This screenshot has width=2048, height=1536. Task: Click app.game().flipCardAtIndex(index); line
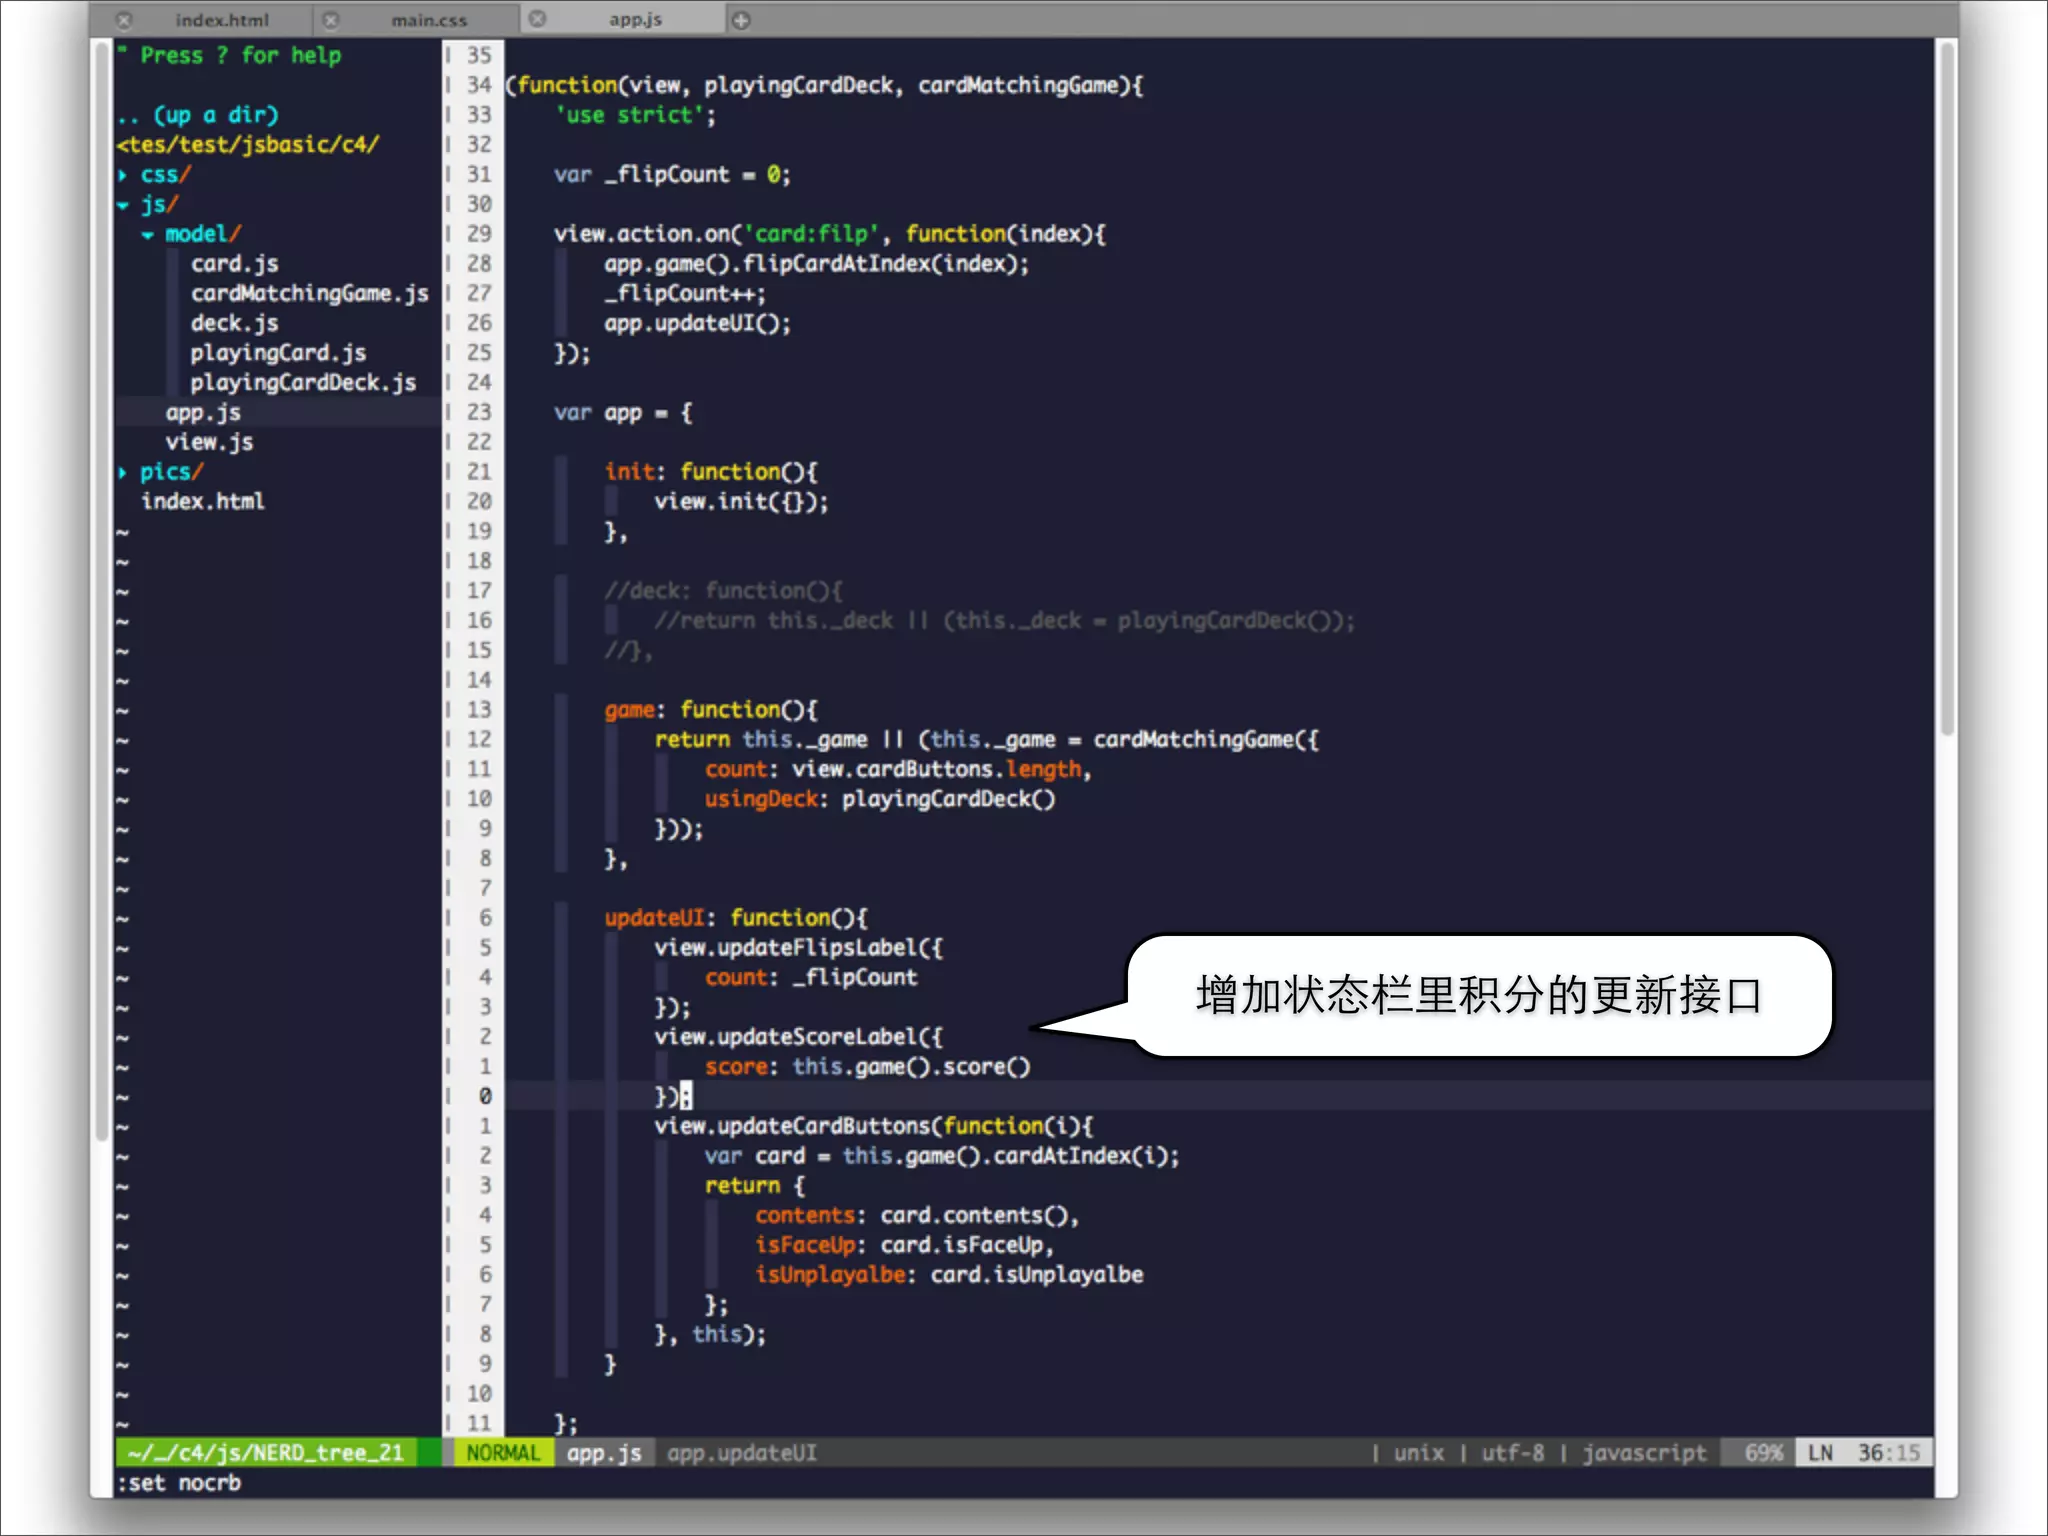(816, 264)
